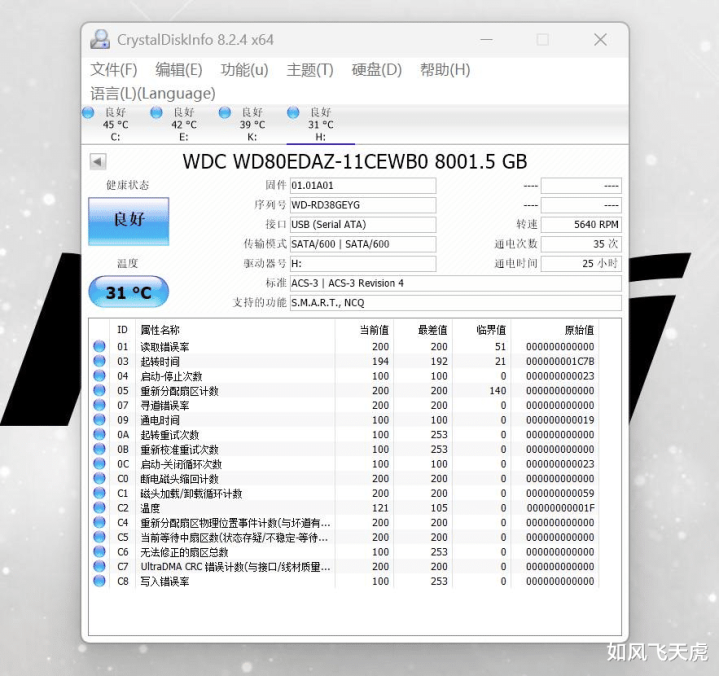719x676 pixels.
Task: Select the 写入错误率 attribute name
Action: tap(165, 582)
